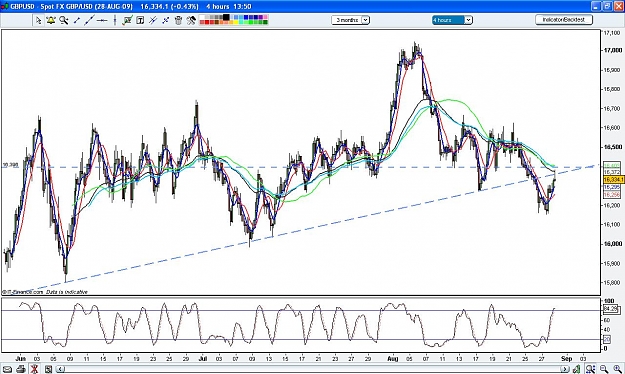Click the horizontal chart scrollbar track
This screenshot has height=374, width=625.
pyautogui.click(x=312, y=369)
